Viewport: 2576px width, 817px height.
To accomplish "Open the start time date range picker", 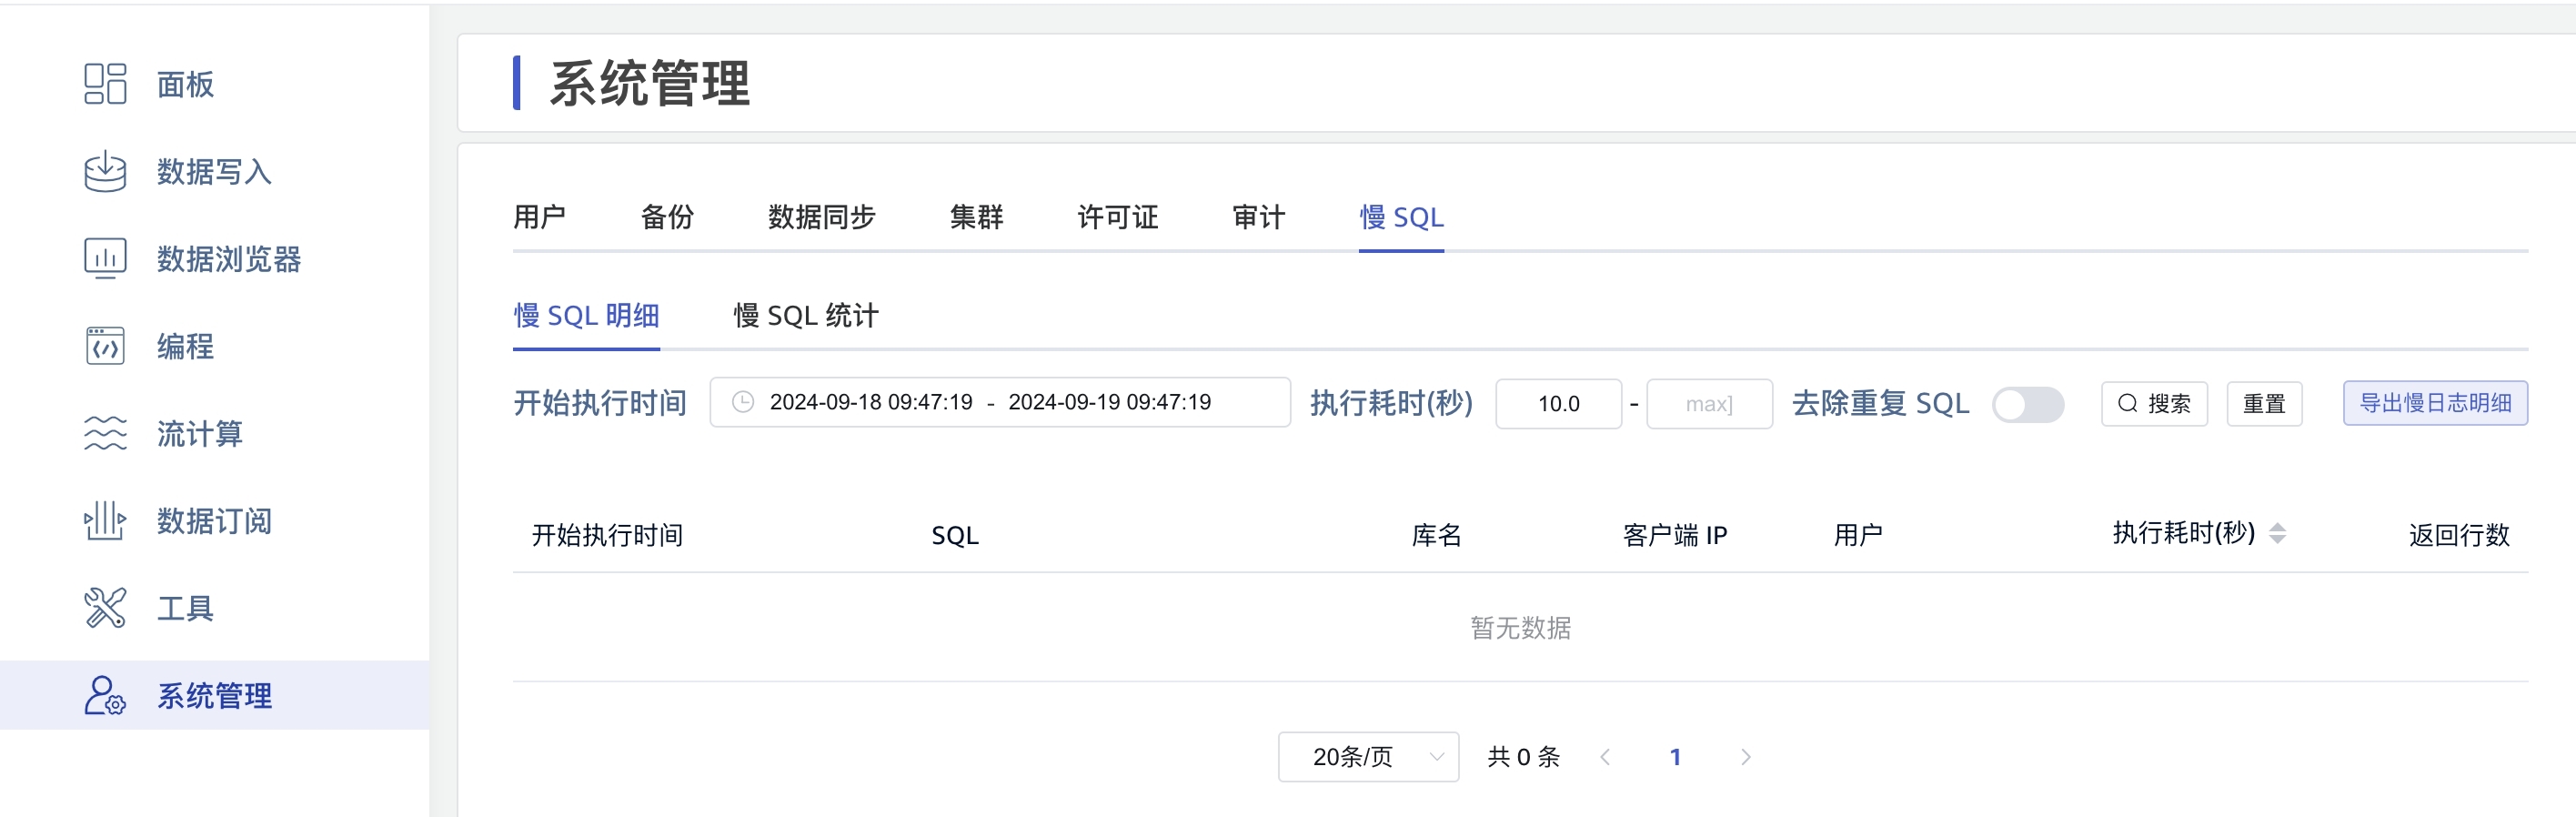I will tap(999, 402).
